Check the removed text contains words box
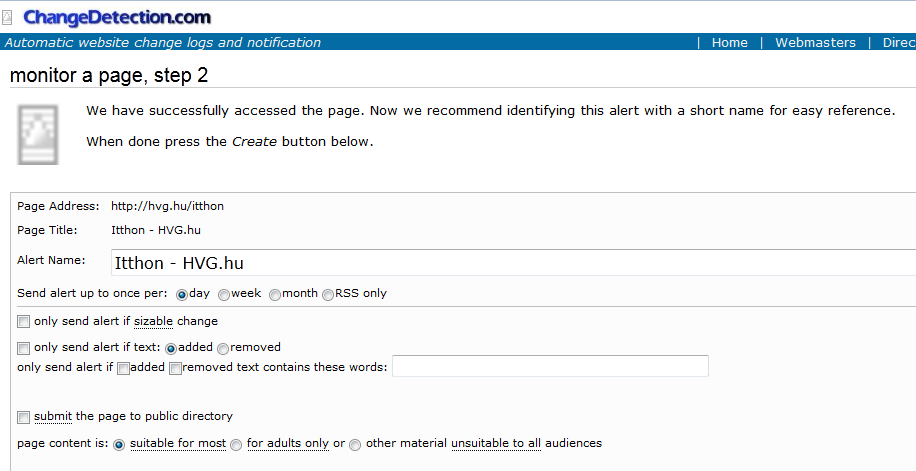 175,369
